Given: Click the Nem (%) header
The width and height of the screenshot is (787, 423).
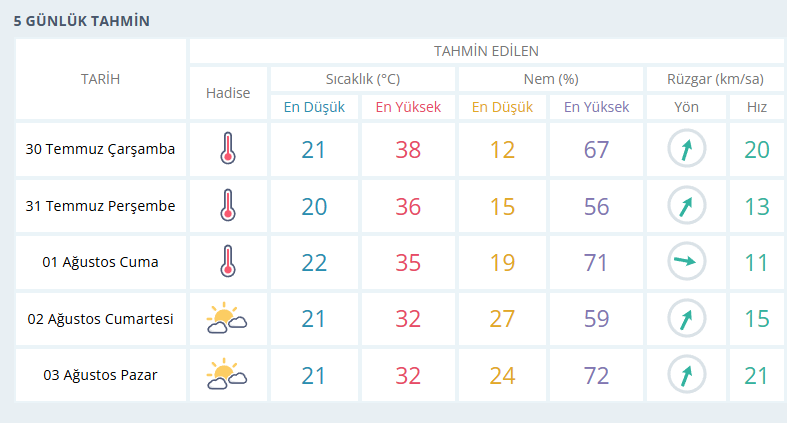Looking at the screenshot, I should coord(551,79).
